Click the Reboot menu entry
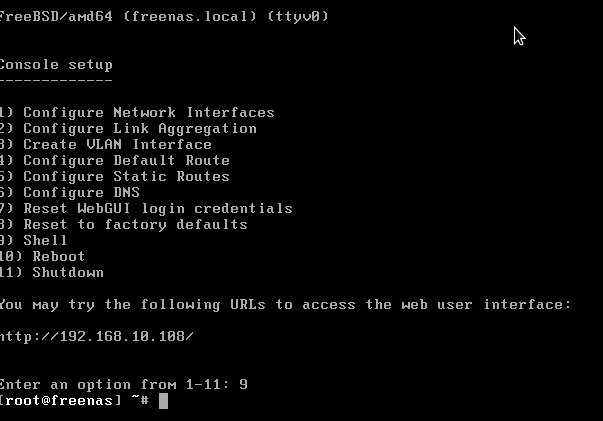The height and width of the screenshot is (421, 603). click(x=42, y=256)
